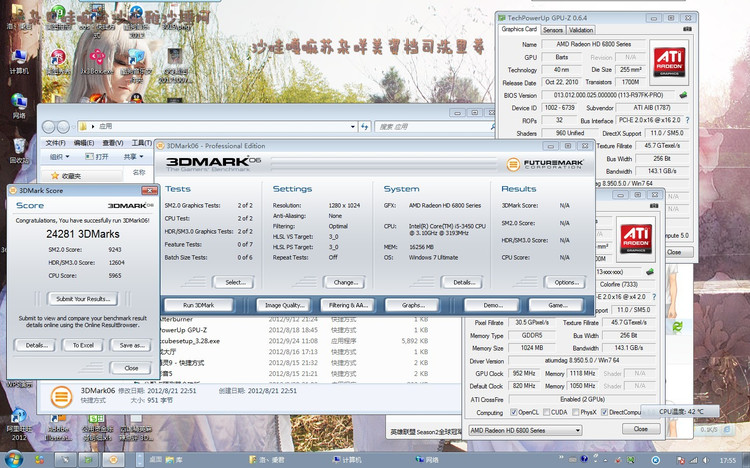This screenshot has height=468, width=750.
Task: Toggle the DirectCompute checkbox in GPU-Z
Action: click(x=605, y=412)
